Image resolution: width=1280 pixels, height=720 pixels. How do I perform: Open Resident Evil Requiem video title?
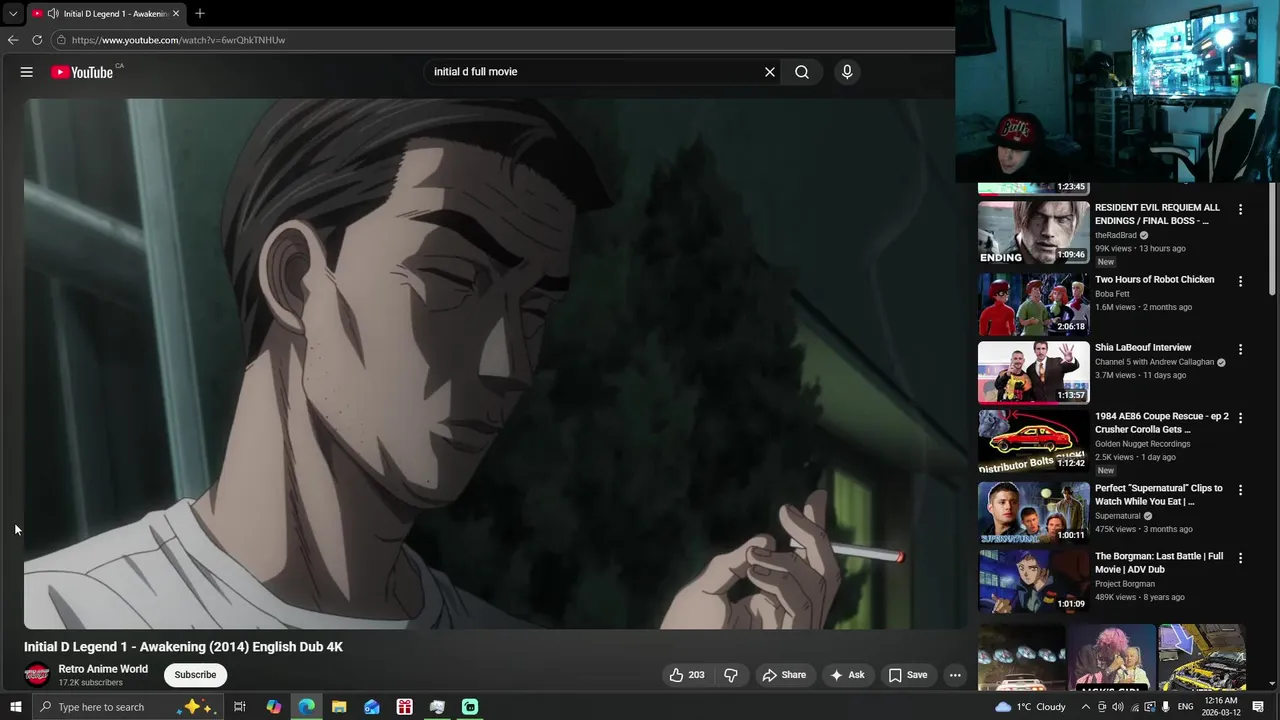point(1157,214)
